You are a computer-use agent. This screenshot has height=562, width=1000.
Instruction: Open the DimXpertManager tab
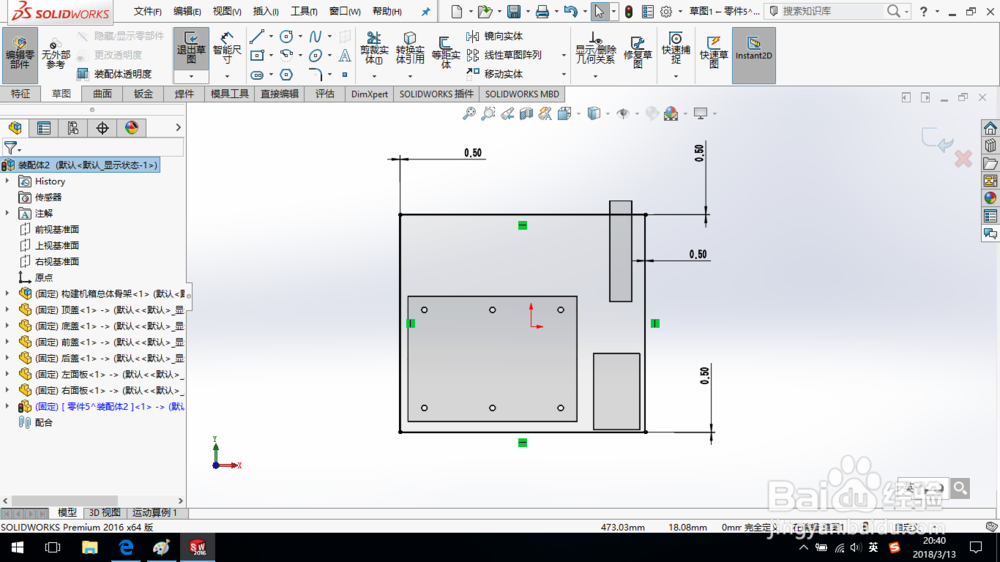[102, 128]
